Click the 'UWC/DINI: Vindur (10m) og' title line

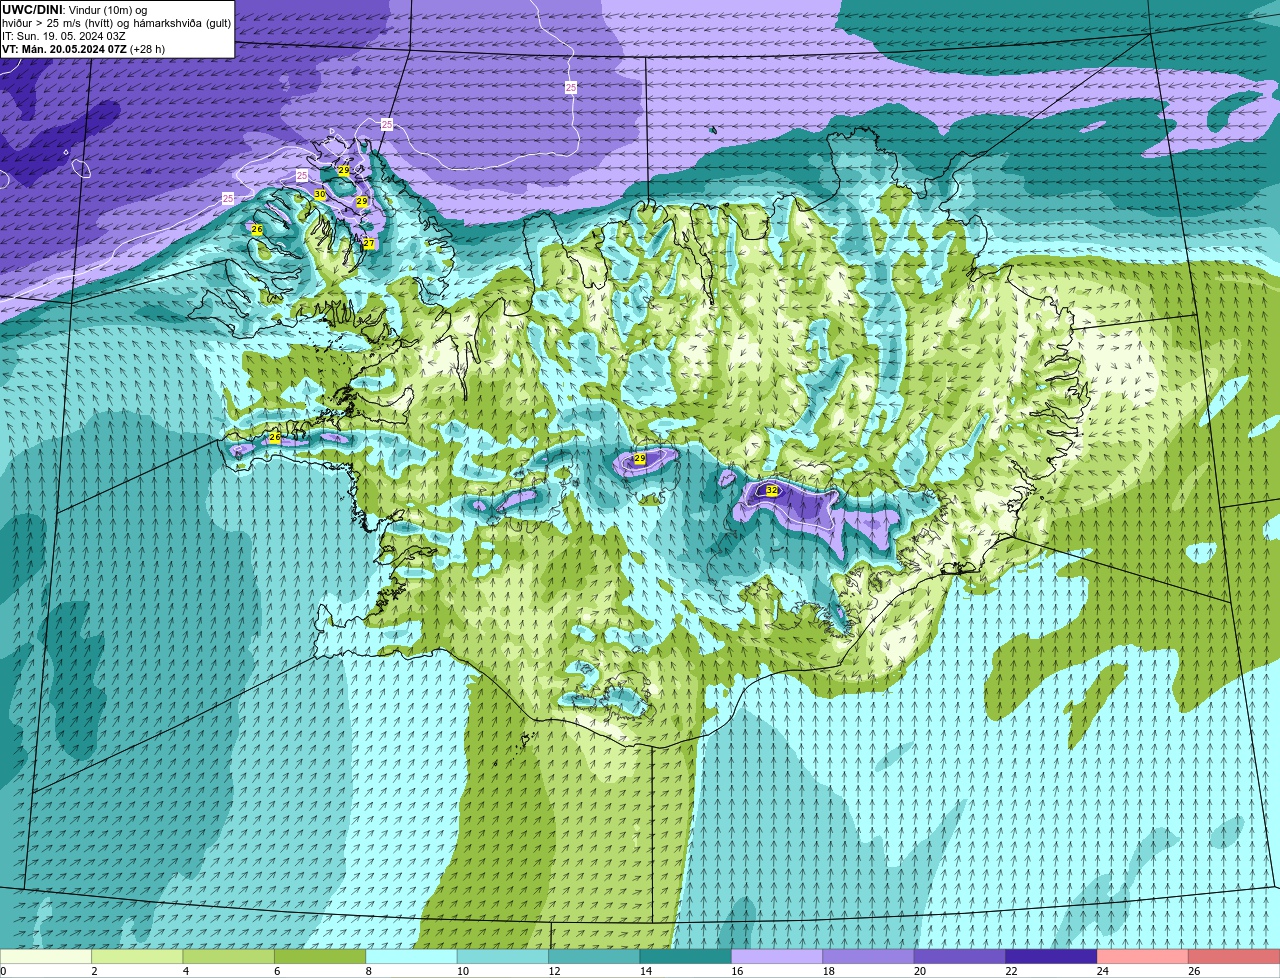coord(75,9)
